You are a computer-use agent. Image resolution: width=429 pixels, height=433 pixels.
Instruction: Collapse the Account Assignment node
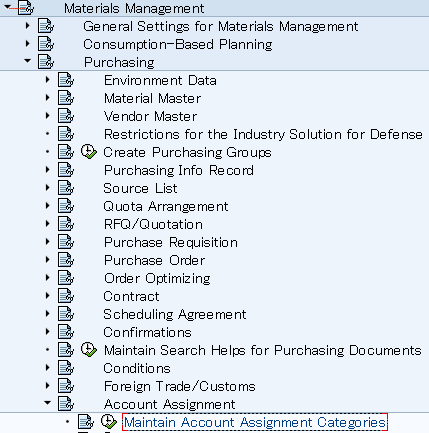47,403
